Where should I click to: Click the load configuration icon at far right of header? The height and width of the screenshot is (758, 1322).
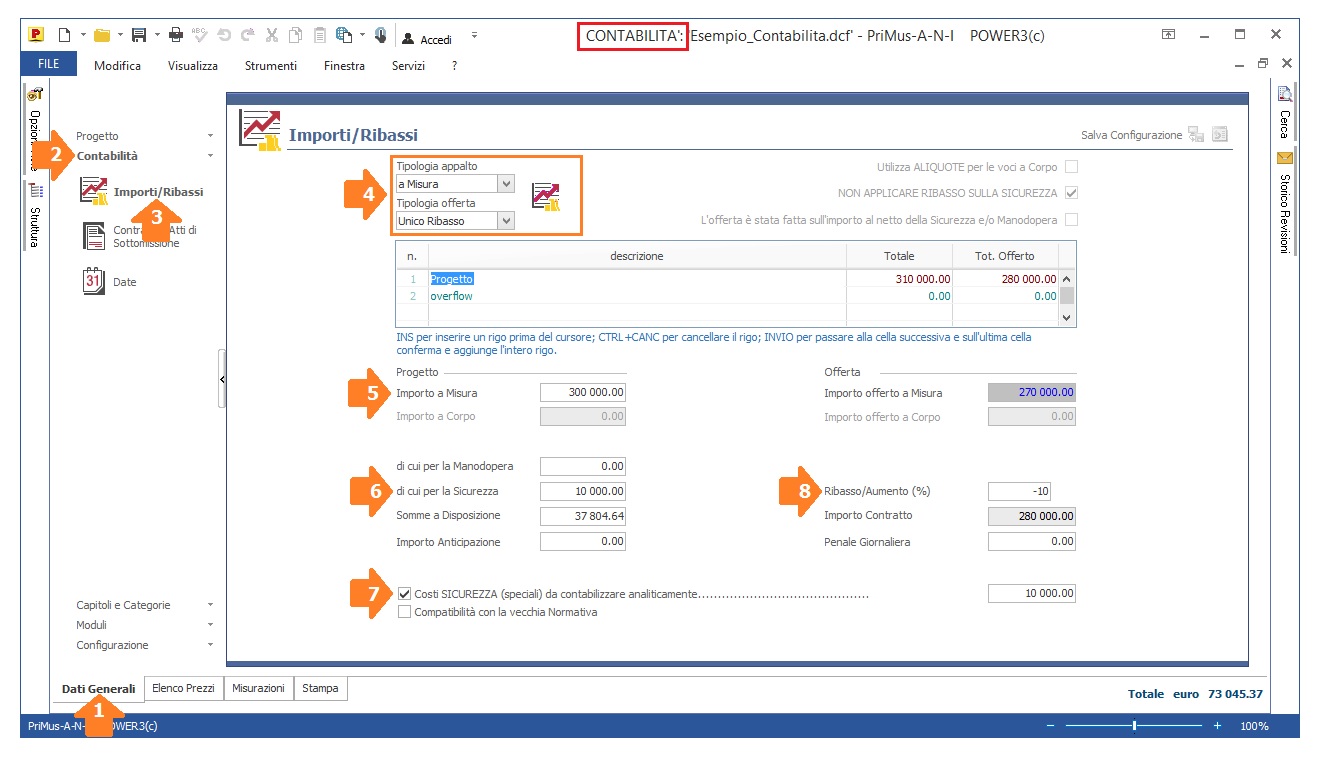point(1219,134)
